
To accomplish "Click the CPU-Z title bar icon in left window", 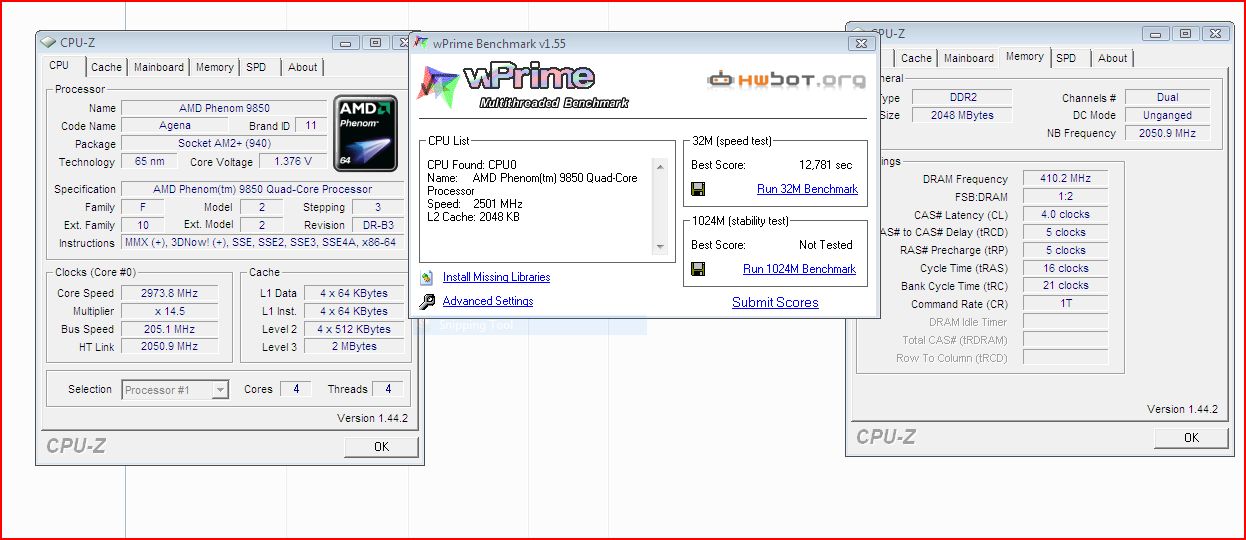I will click(48, 42).
